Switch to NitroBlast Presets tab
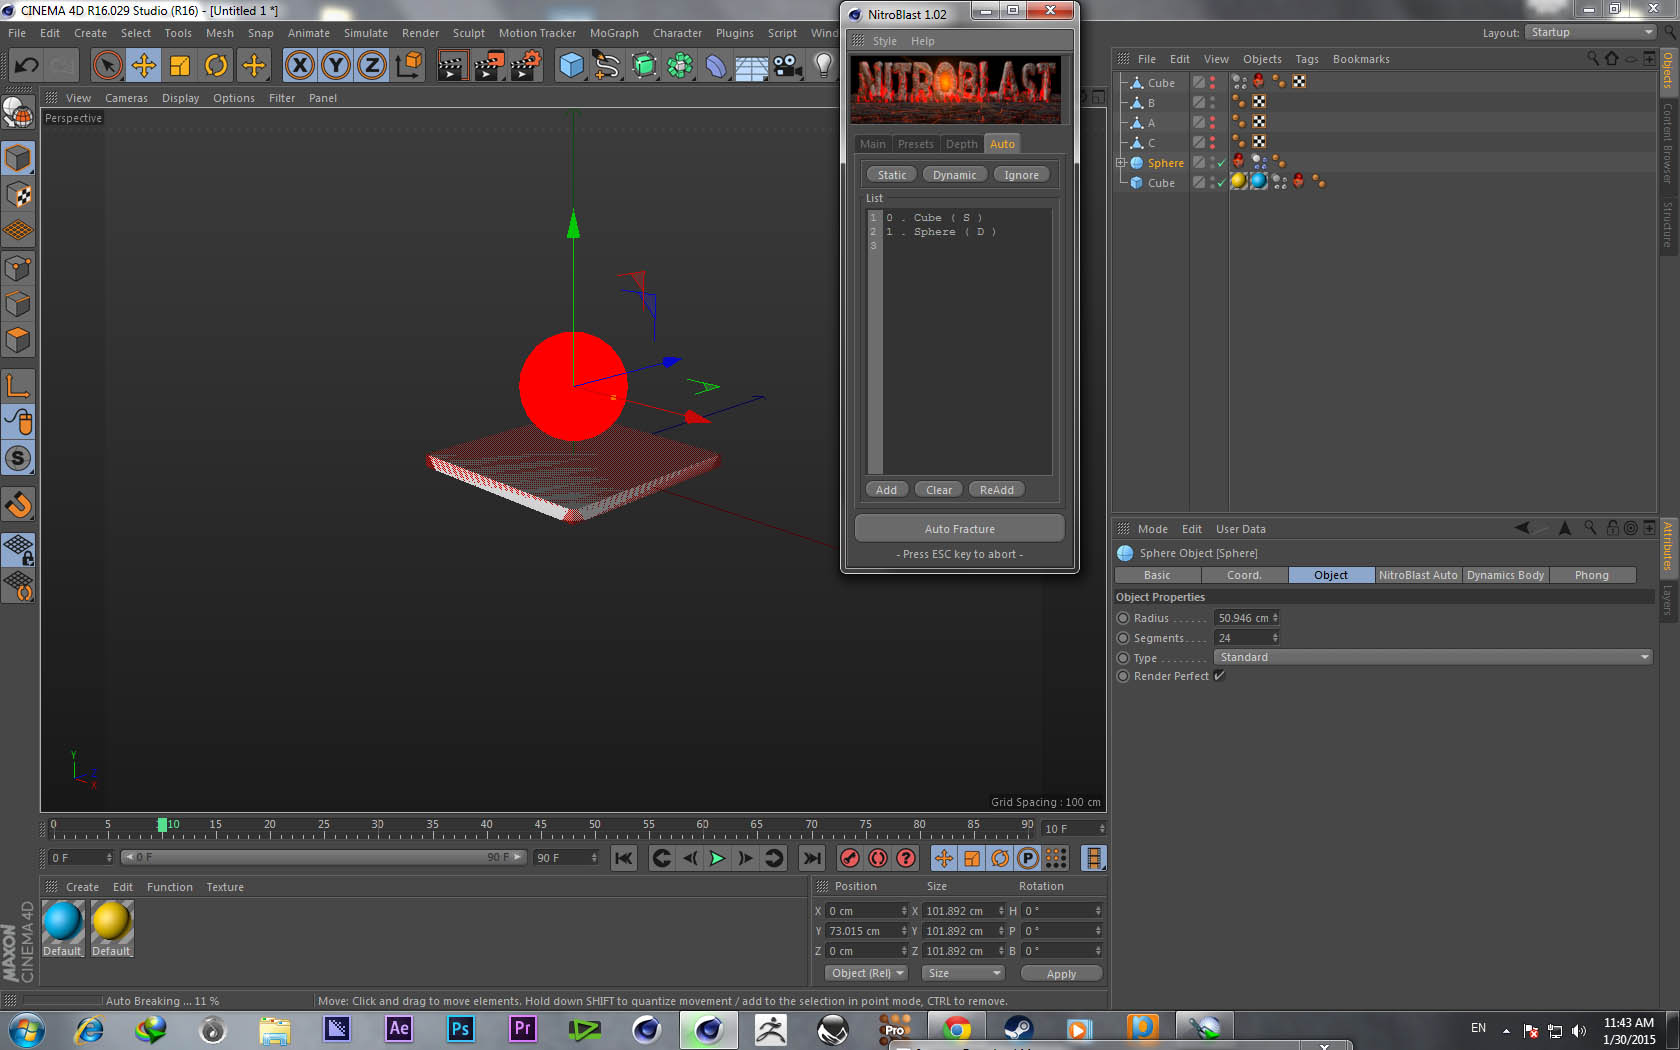Viewport: 1680px width, 1050px height. tap(915, 144)
